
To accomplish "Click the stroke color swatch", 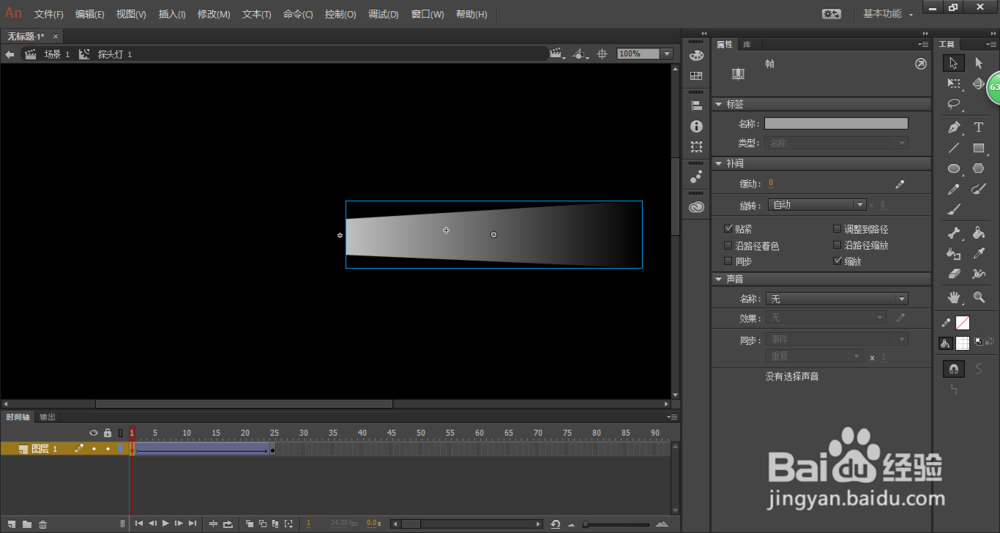I will coord(962,322).
